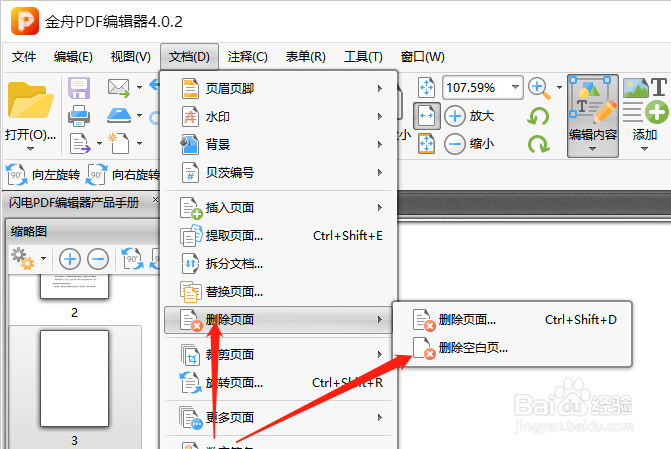Click the green counterclockwise rotate icon
Image resolution: width=671 pixels, height=449 pixels.
coord(538,116)
